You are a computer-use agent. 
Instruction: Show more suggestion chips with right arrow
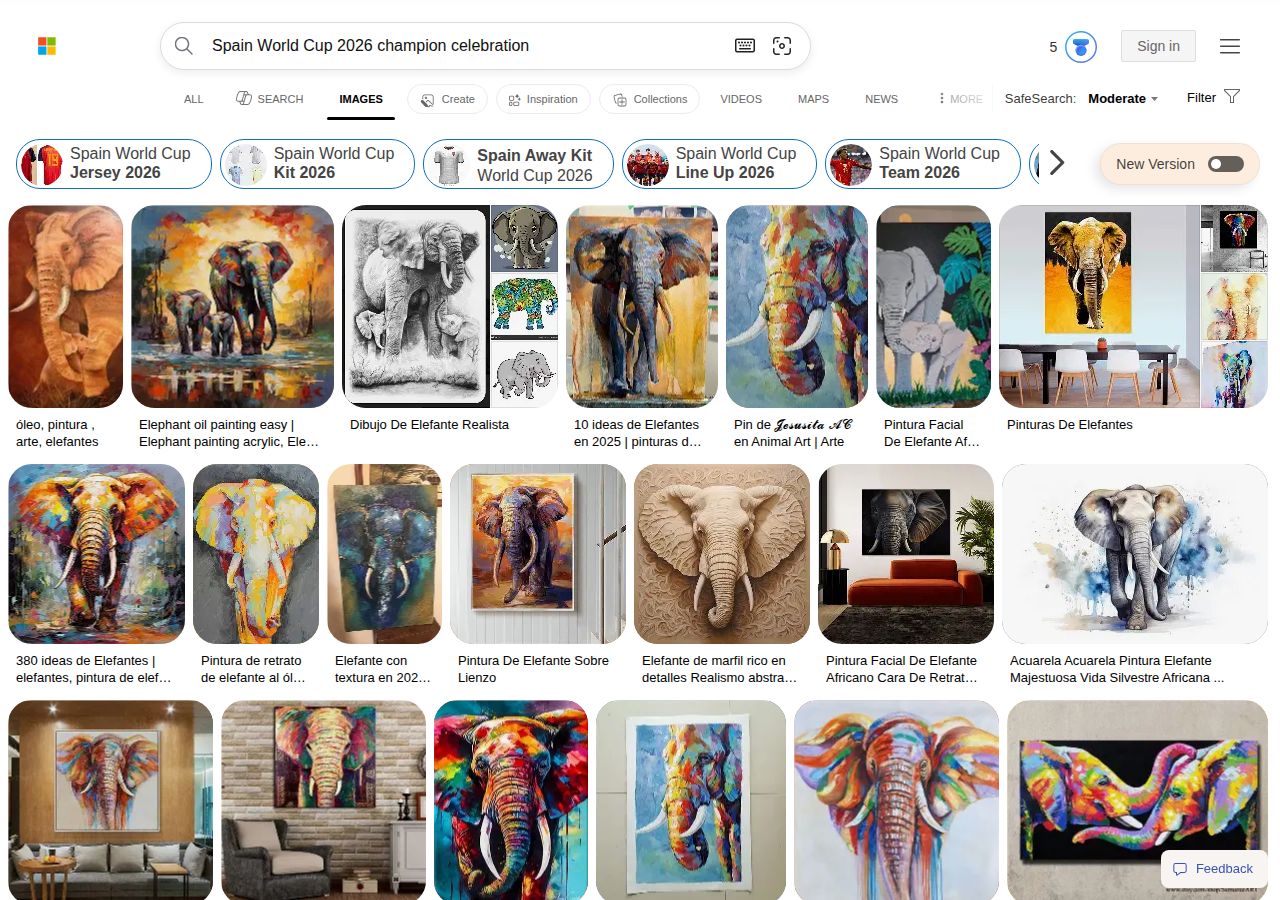(1056, 163)
